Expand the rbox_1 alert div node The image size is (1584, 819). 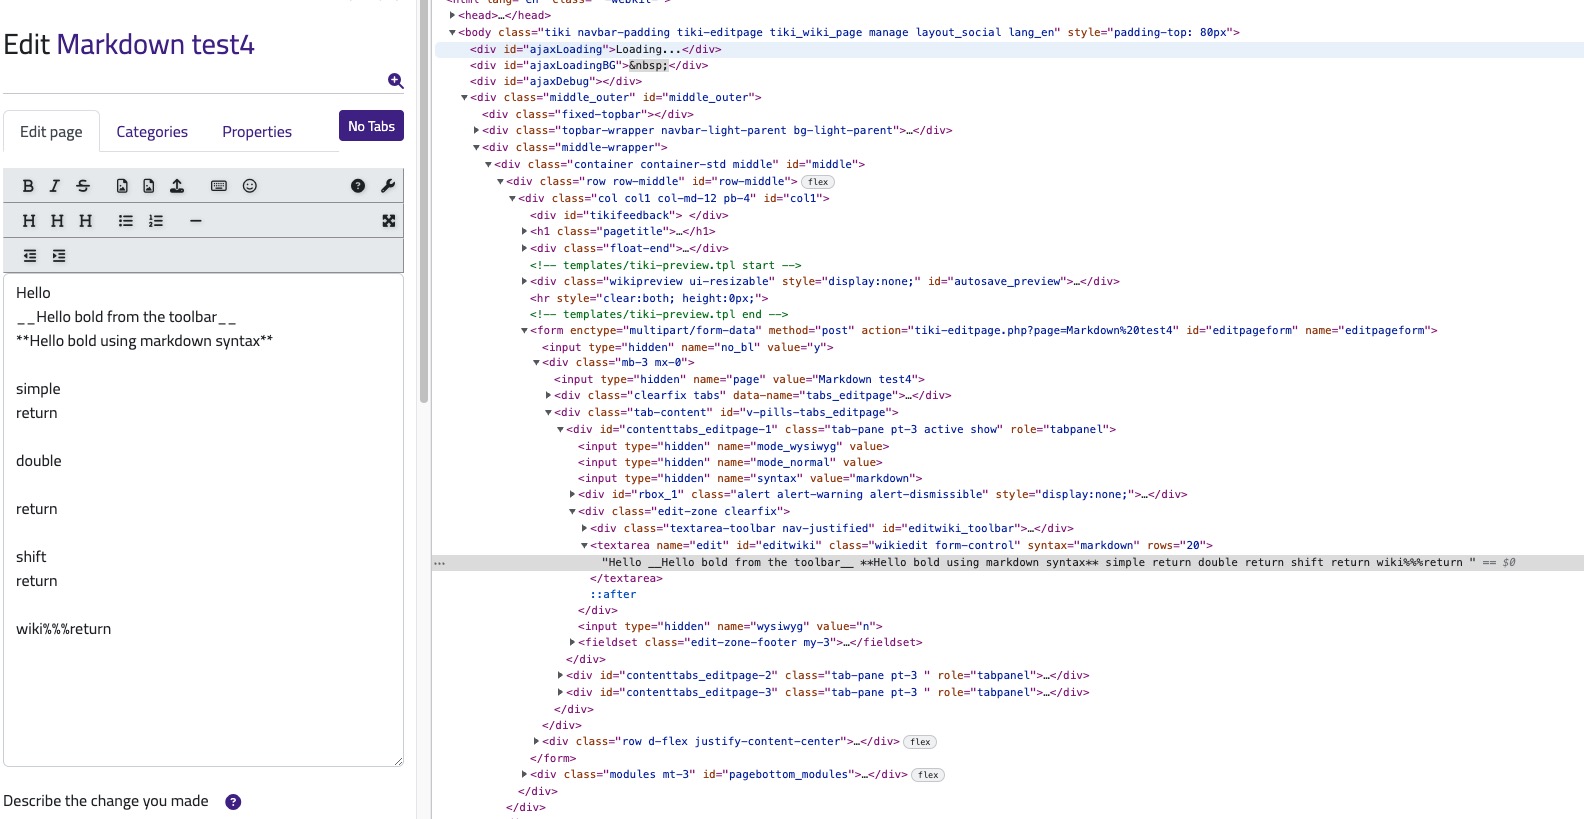pos(572,494)
